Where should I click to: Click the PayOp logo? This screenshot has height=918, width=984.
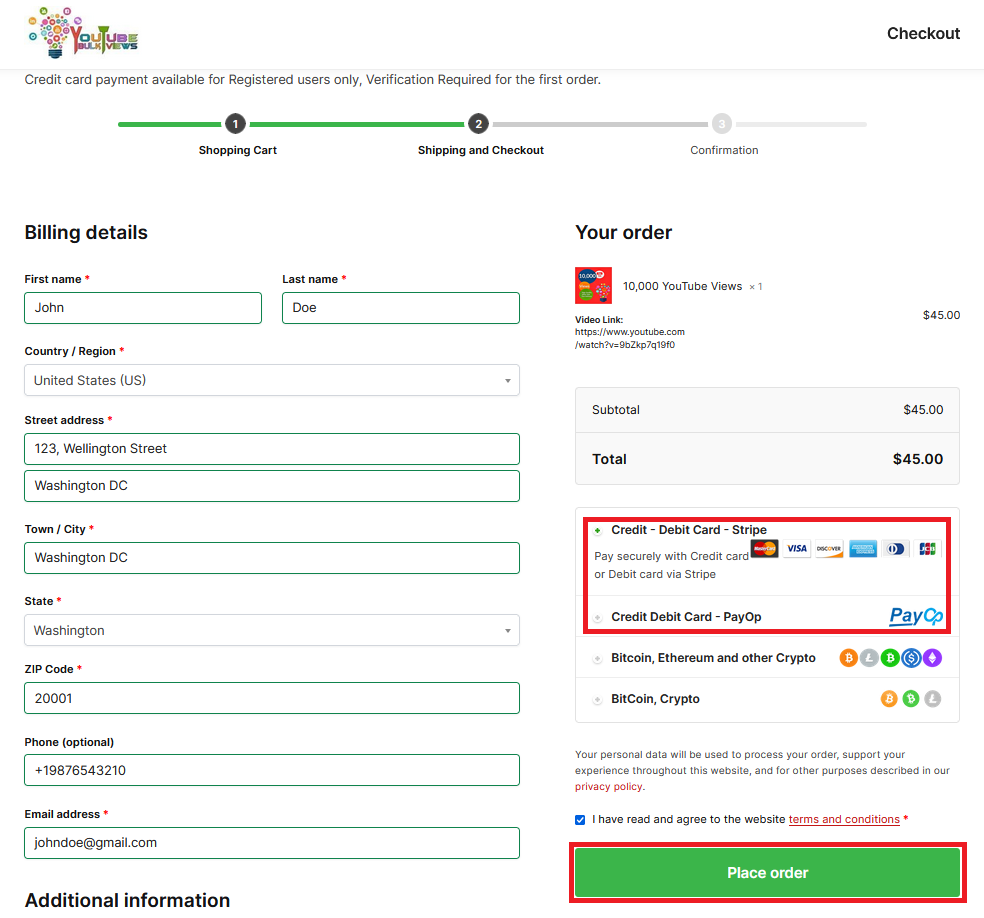[916, 616]
